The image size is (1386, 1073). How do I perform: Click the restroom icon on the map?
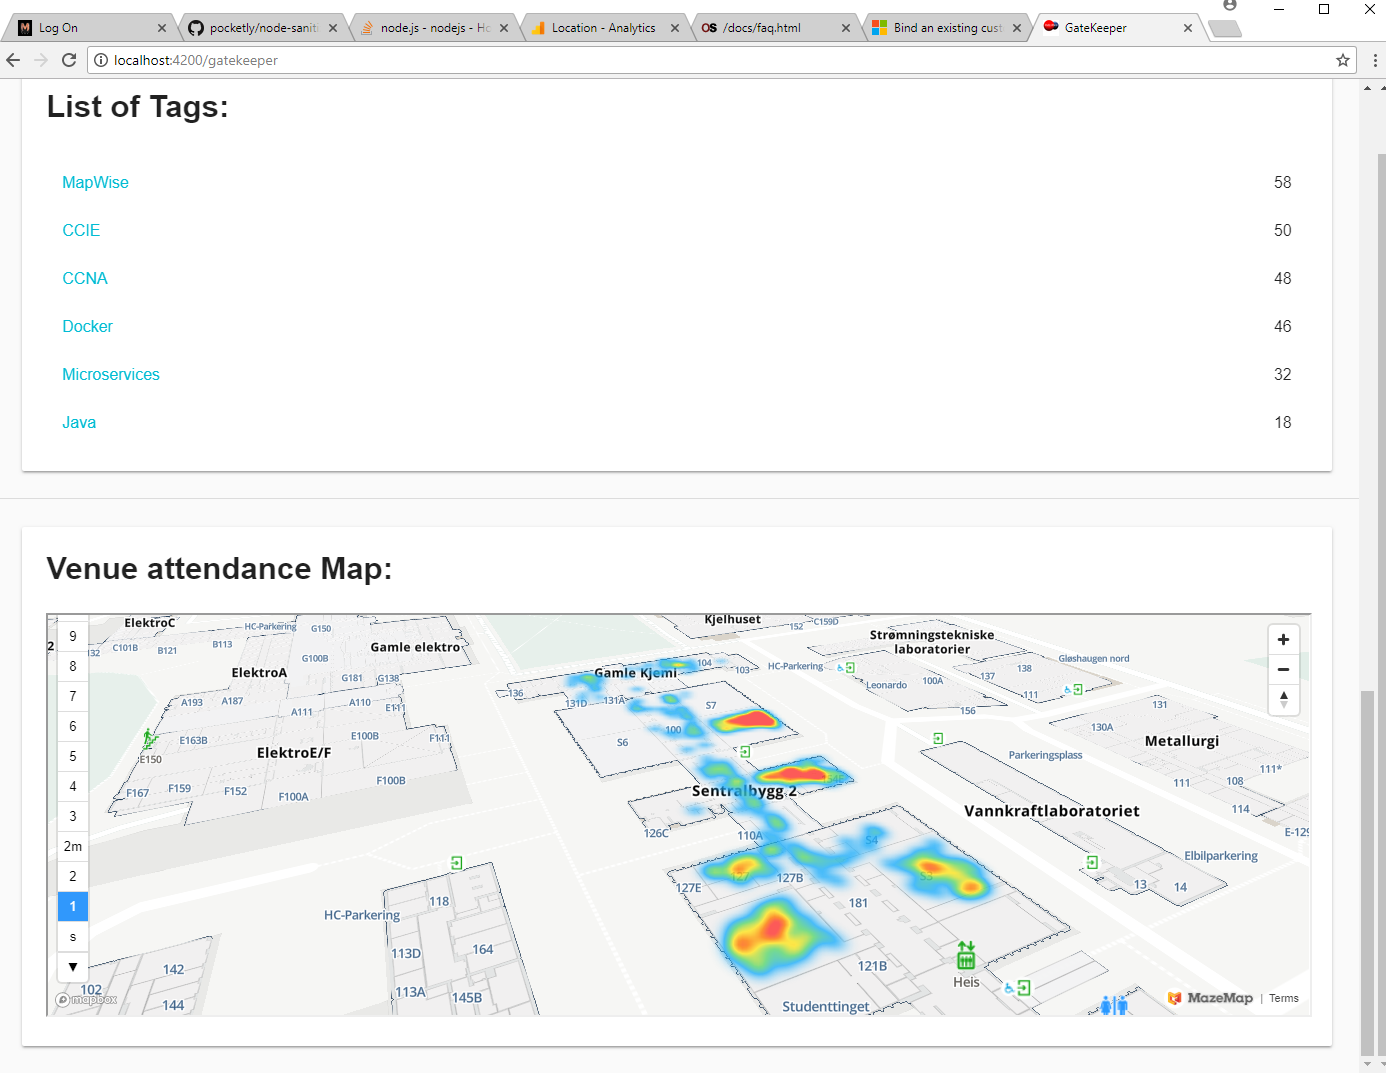[x=1113, y=1005]
